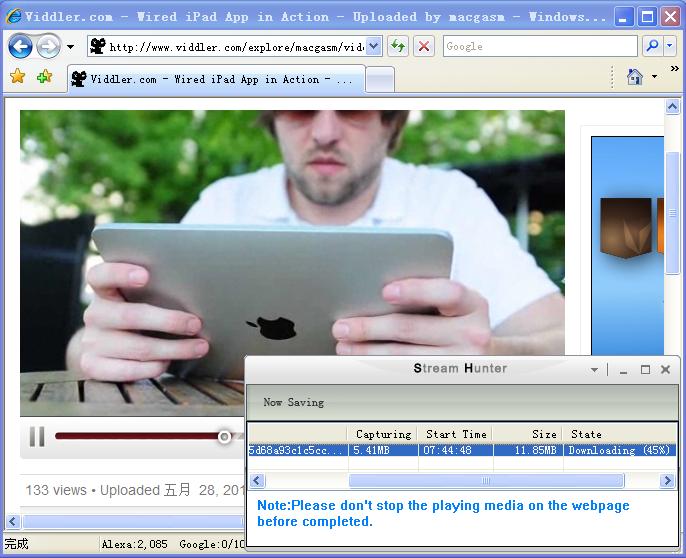Maximize the Stream Hunter window

pyautogui.click(x=645, y=370)
